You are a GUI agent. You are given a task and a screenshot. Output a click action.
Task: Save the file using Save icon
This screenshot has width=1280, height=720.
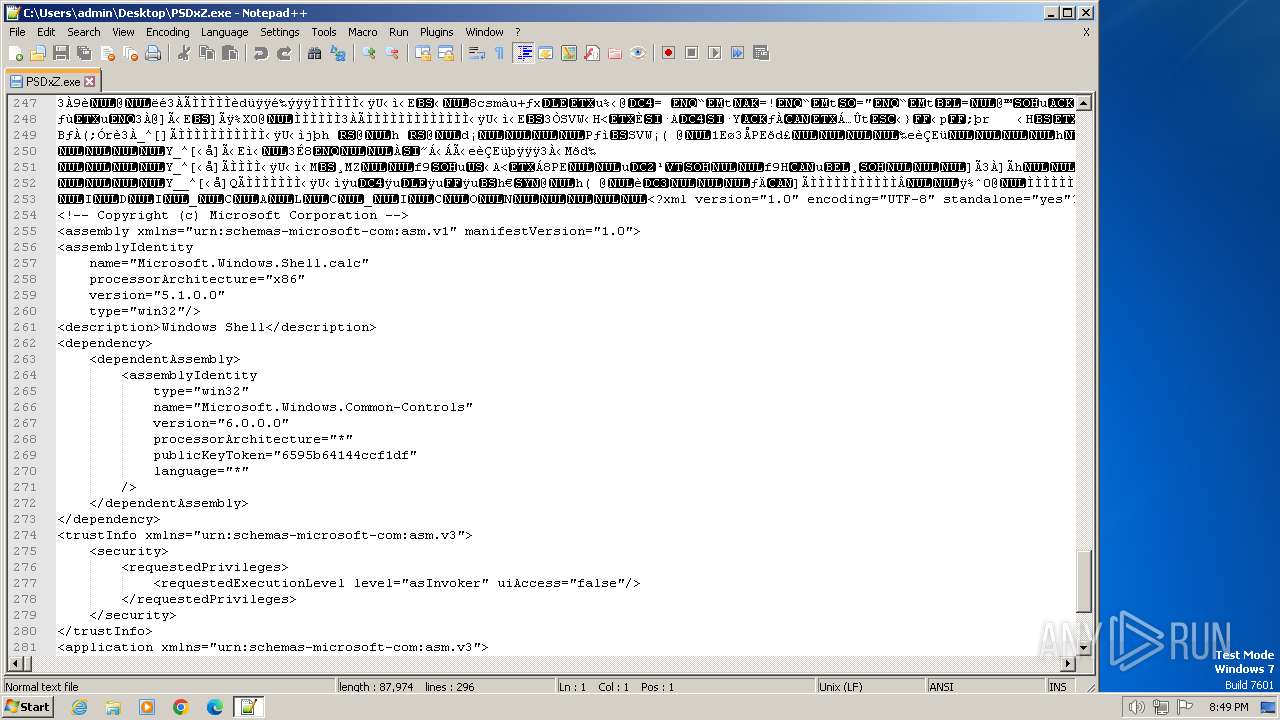click(61, 53)
